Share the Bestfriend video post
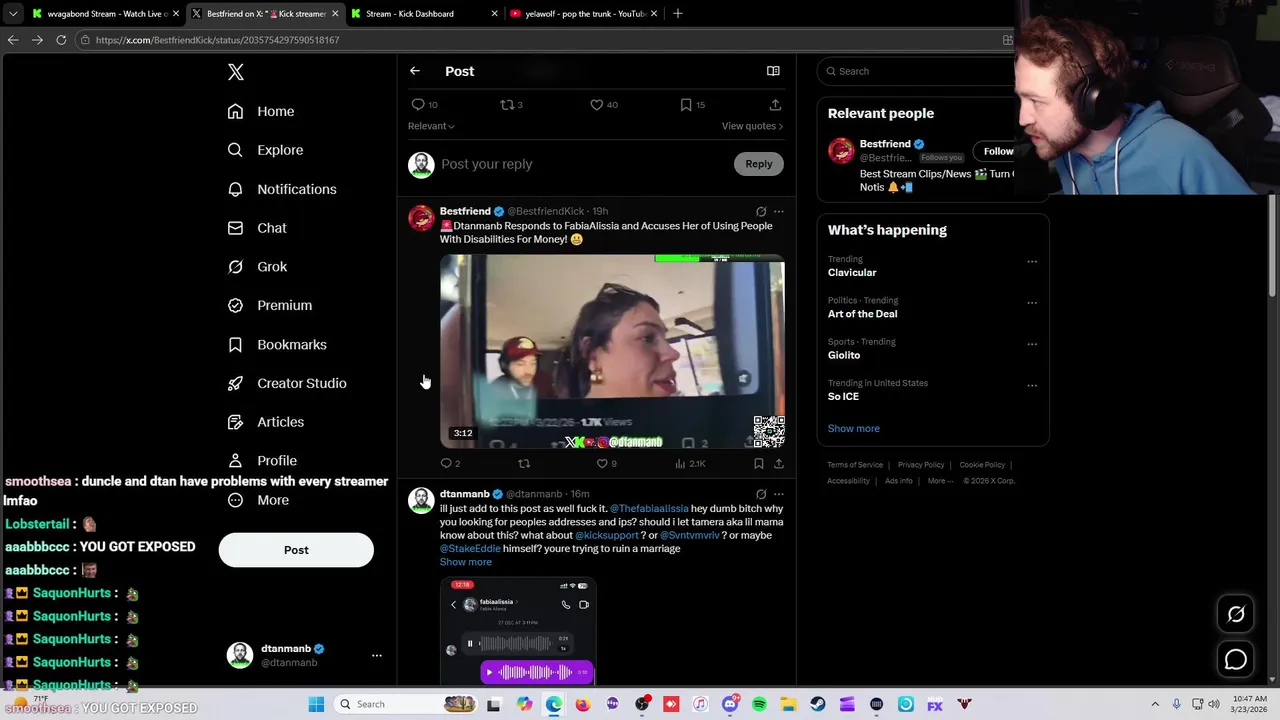Screen dimensions: 1280x720 tap(779, 464)
